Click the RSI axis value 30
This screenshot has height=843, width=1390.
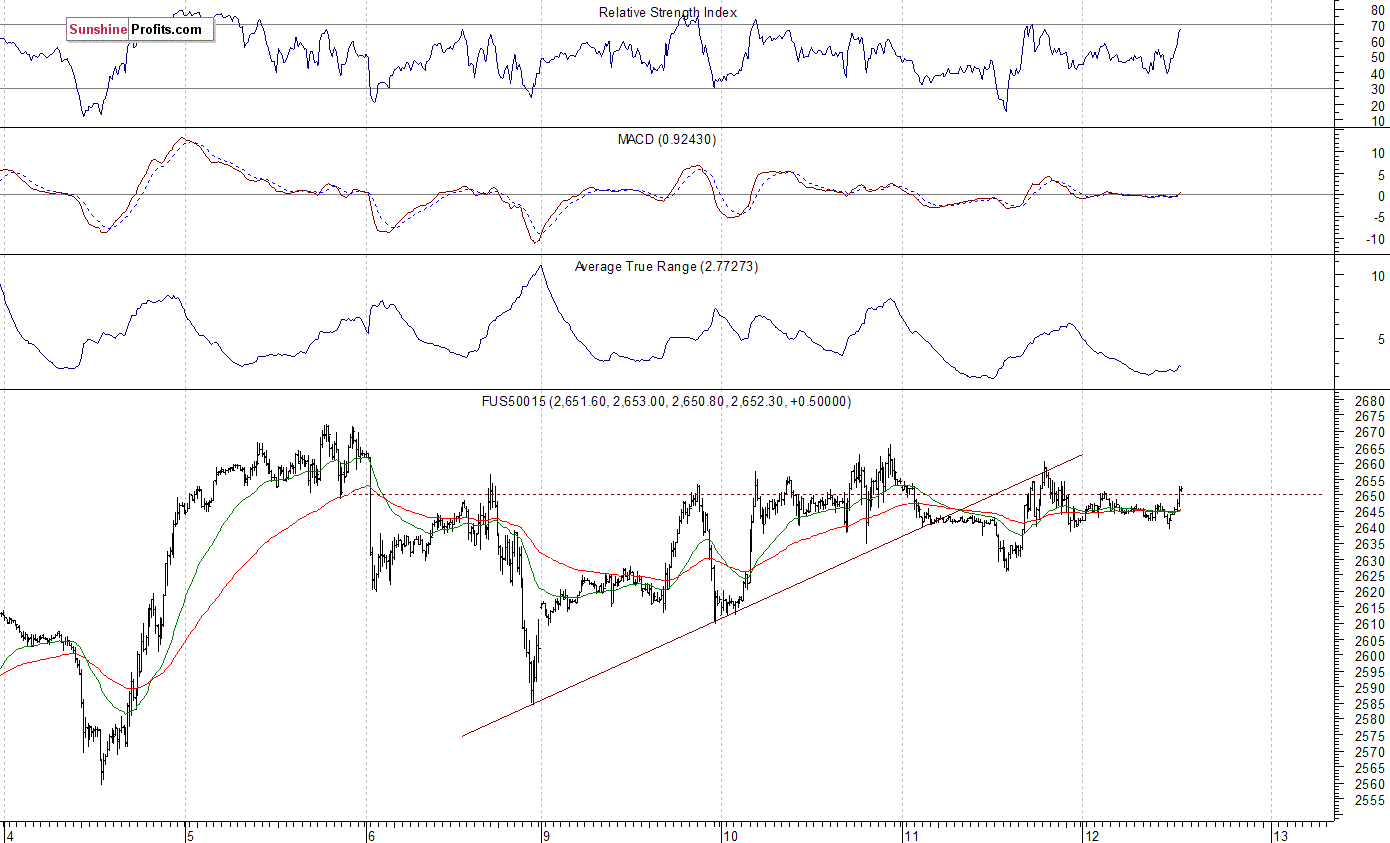pyautogui.click(x=1378, y=89)
